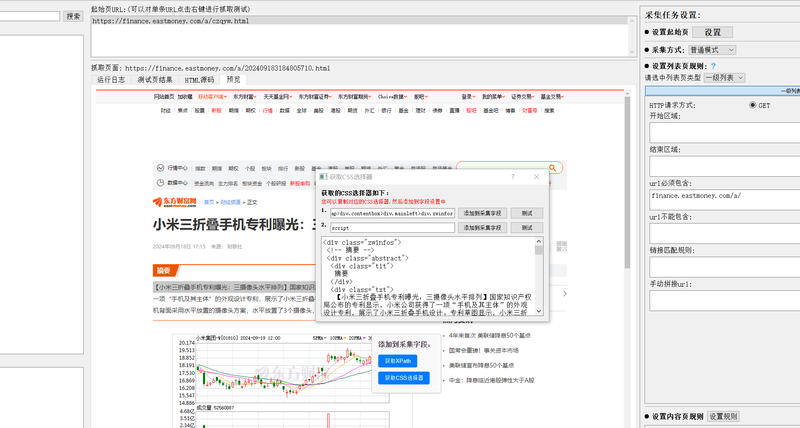The width and height of the screenshot is (800, 428).
Task: Click the 摘要 orange heading tag
Action: pos(164,270)
